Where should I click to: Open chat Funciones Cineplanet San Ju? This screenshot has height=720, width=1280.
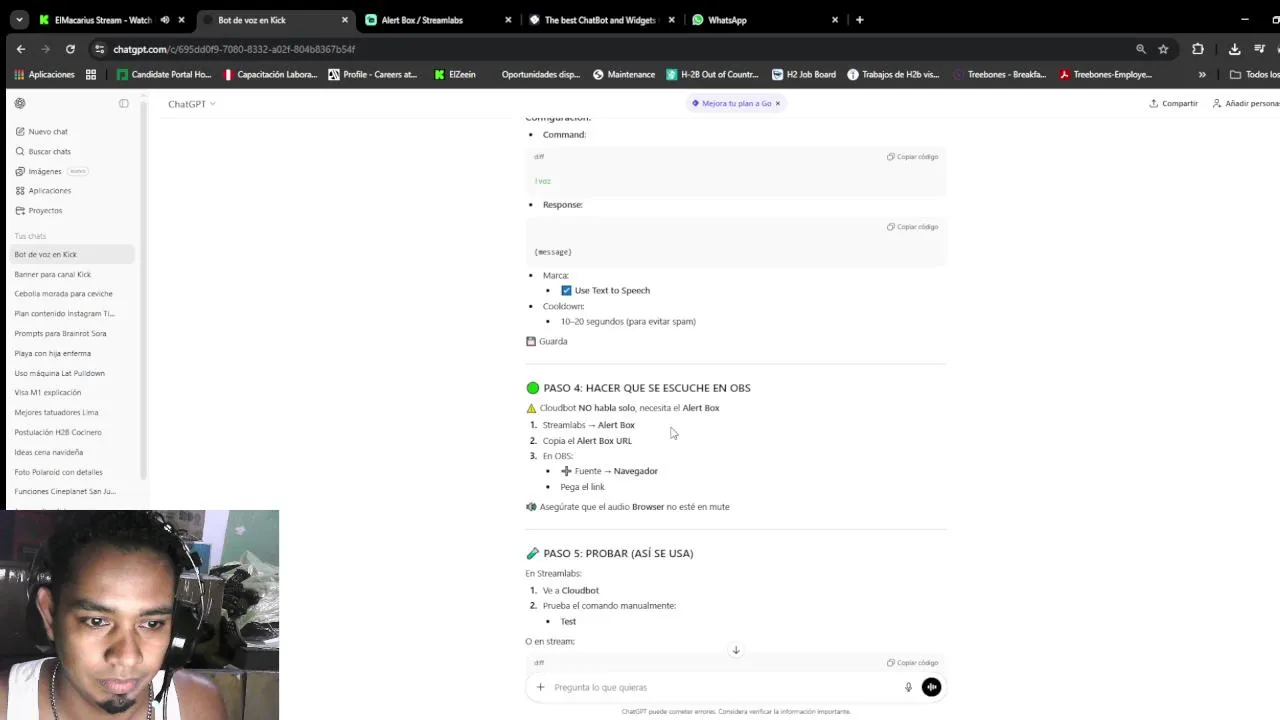pyautogui.click(x=72, y=491)
